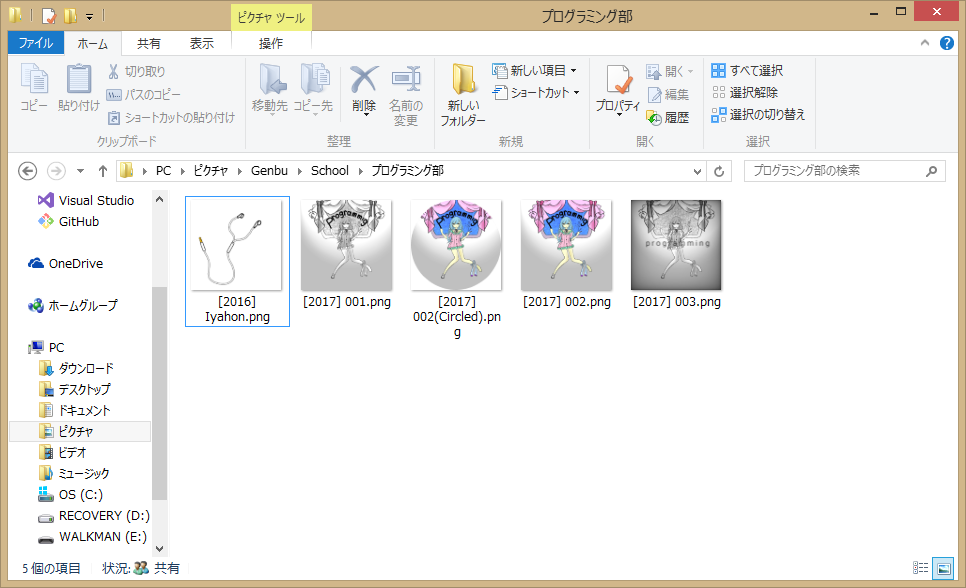Refresh the folder with the reload icon
Screen dimensions: 966x588
719,171
